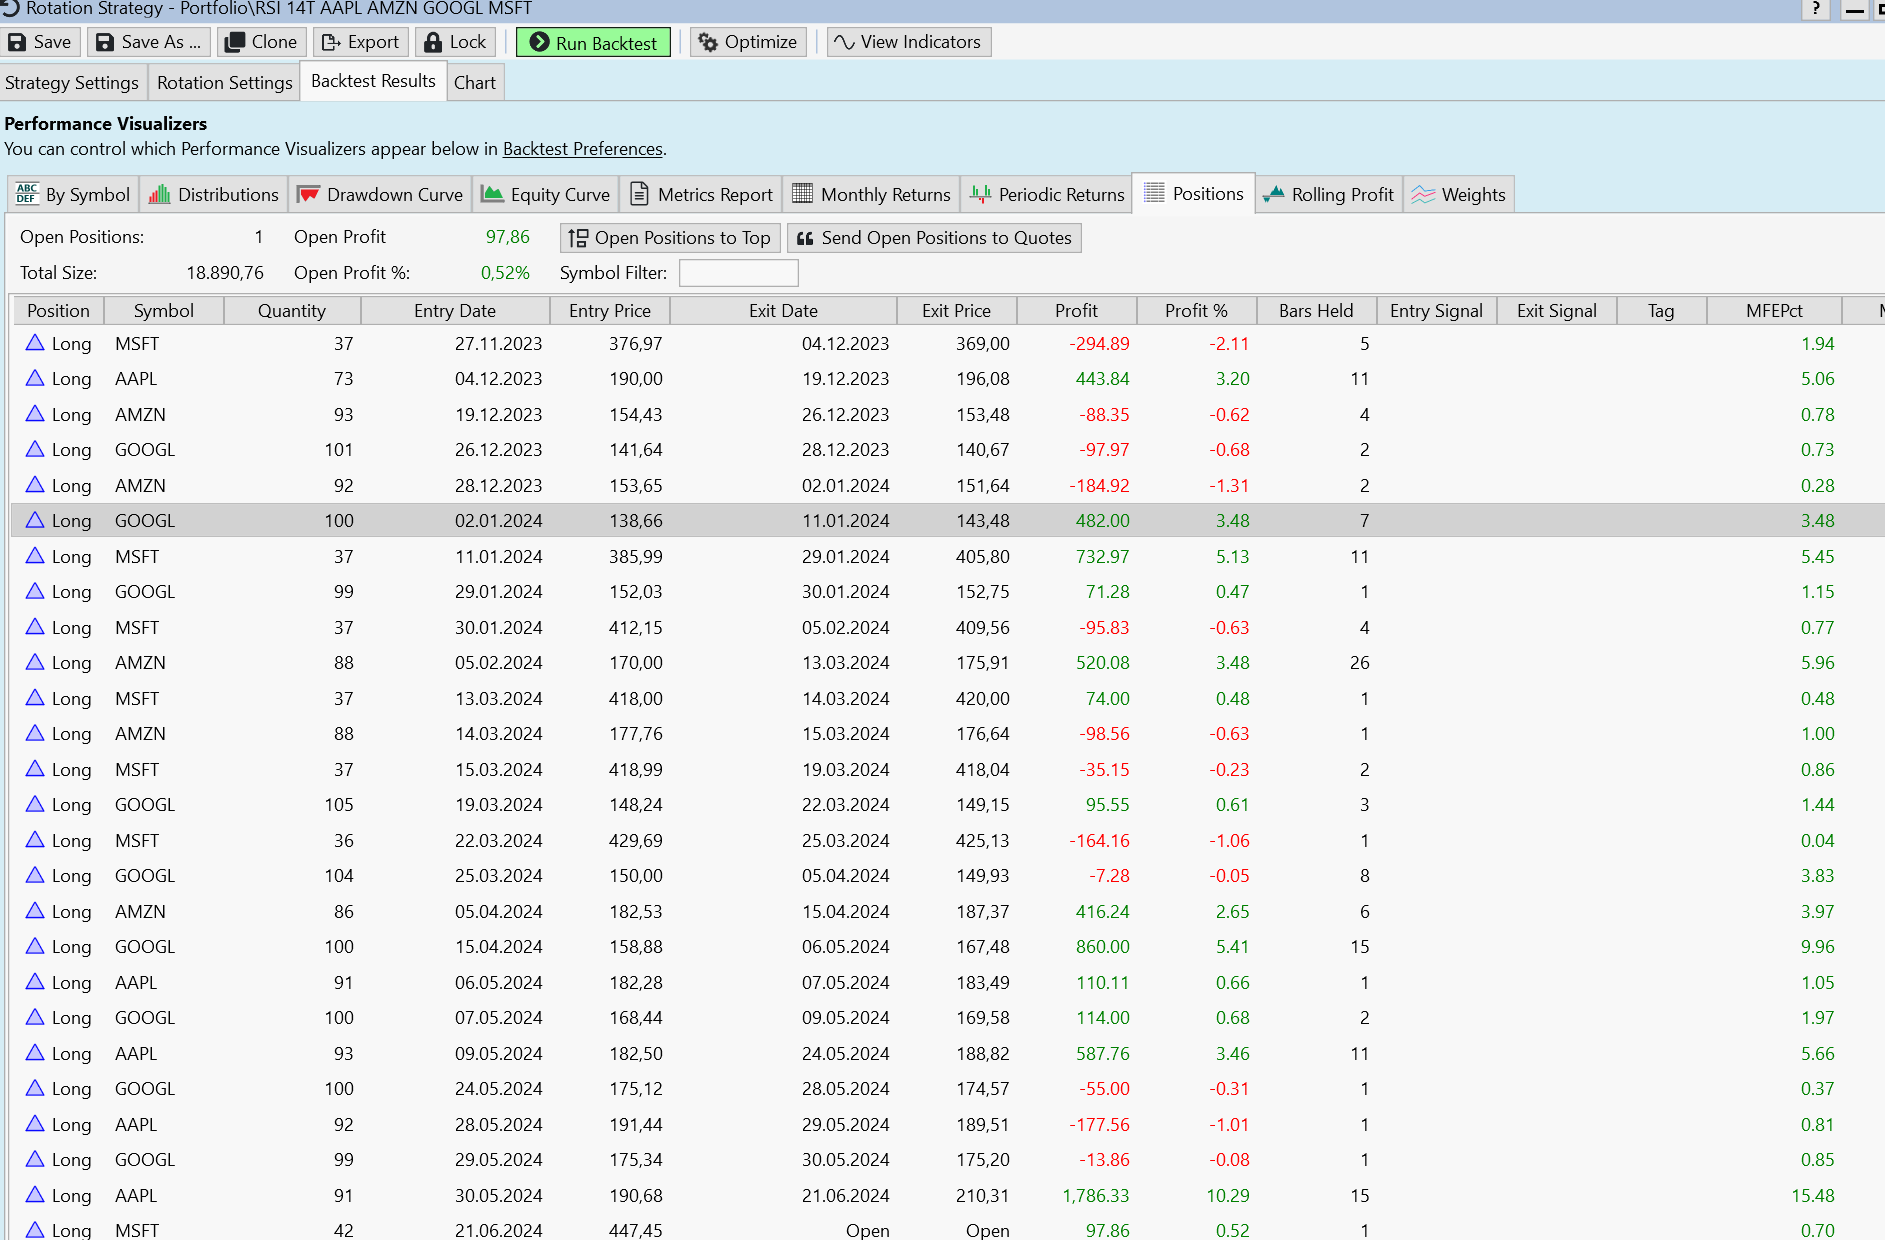Select the Weights visualizer tab
The width and height of the screenshot is (1885, 1240).
tap(1459, 195)
